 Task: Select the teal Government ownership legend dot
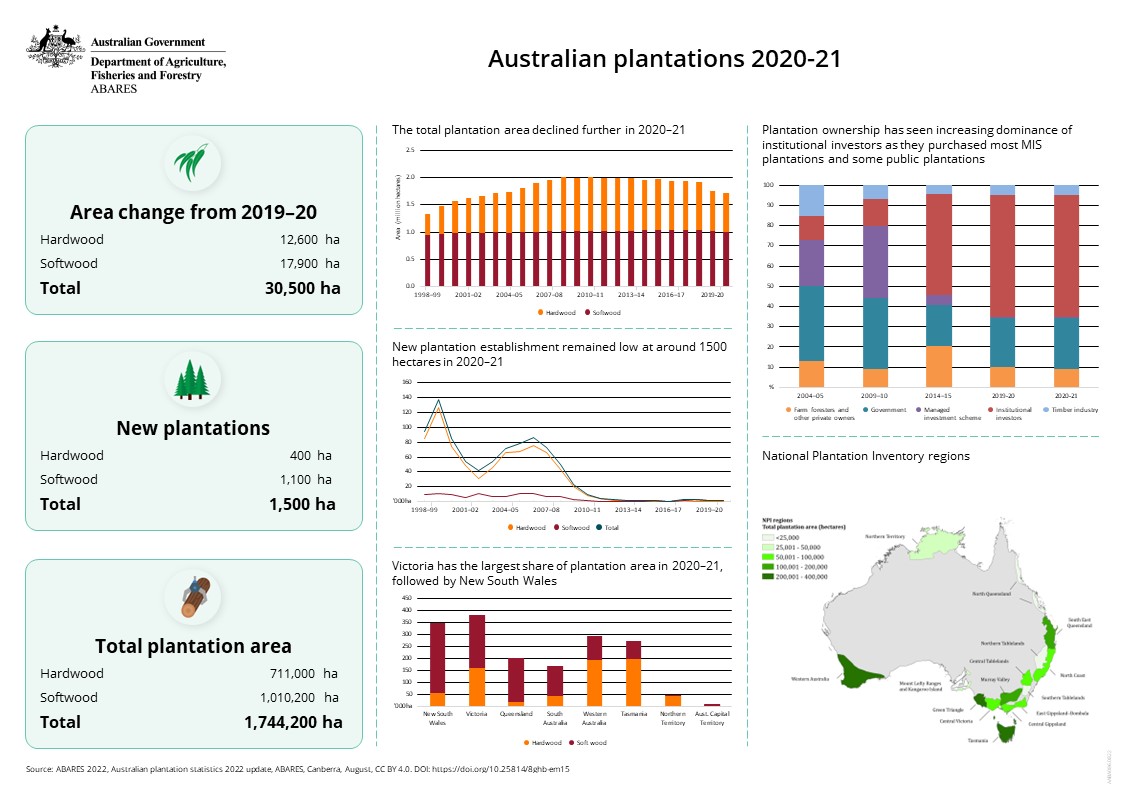(x=865, y=409)
